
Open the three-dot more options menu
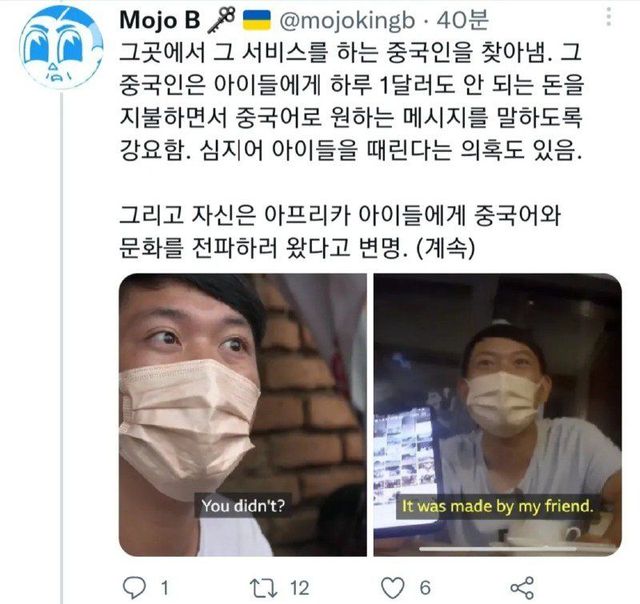coord(609,17)
